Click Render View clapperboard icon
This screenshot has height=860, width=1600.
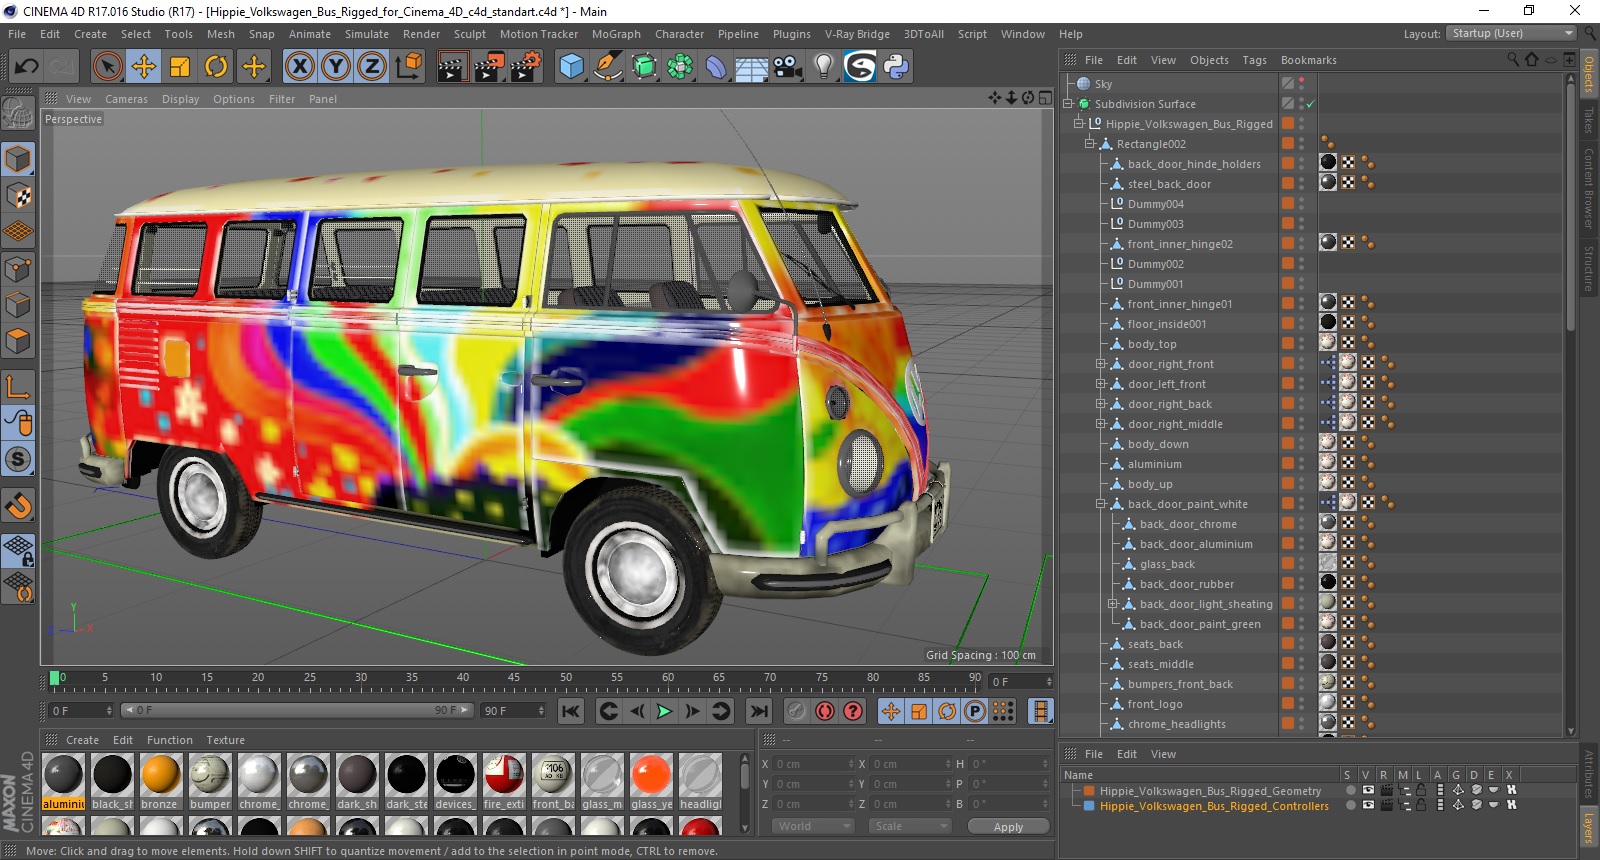coord(452,67)
